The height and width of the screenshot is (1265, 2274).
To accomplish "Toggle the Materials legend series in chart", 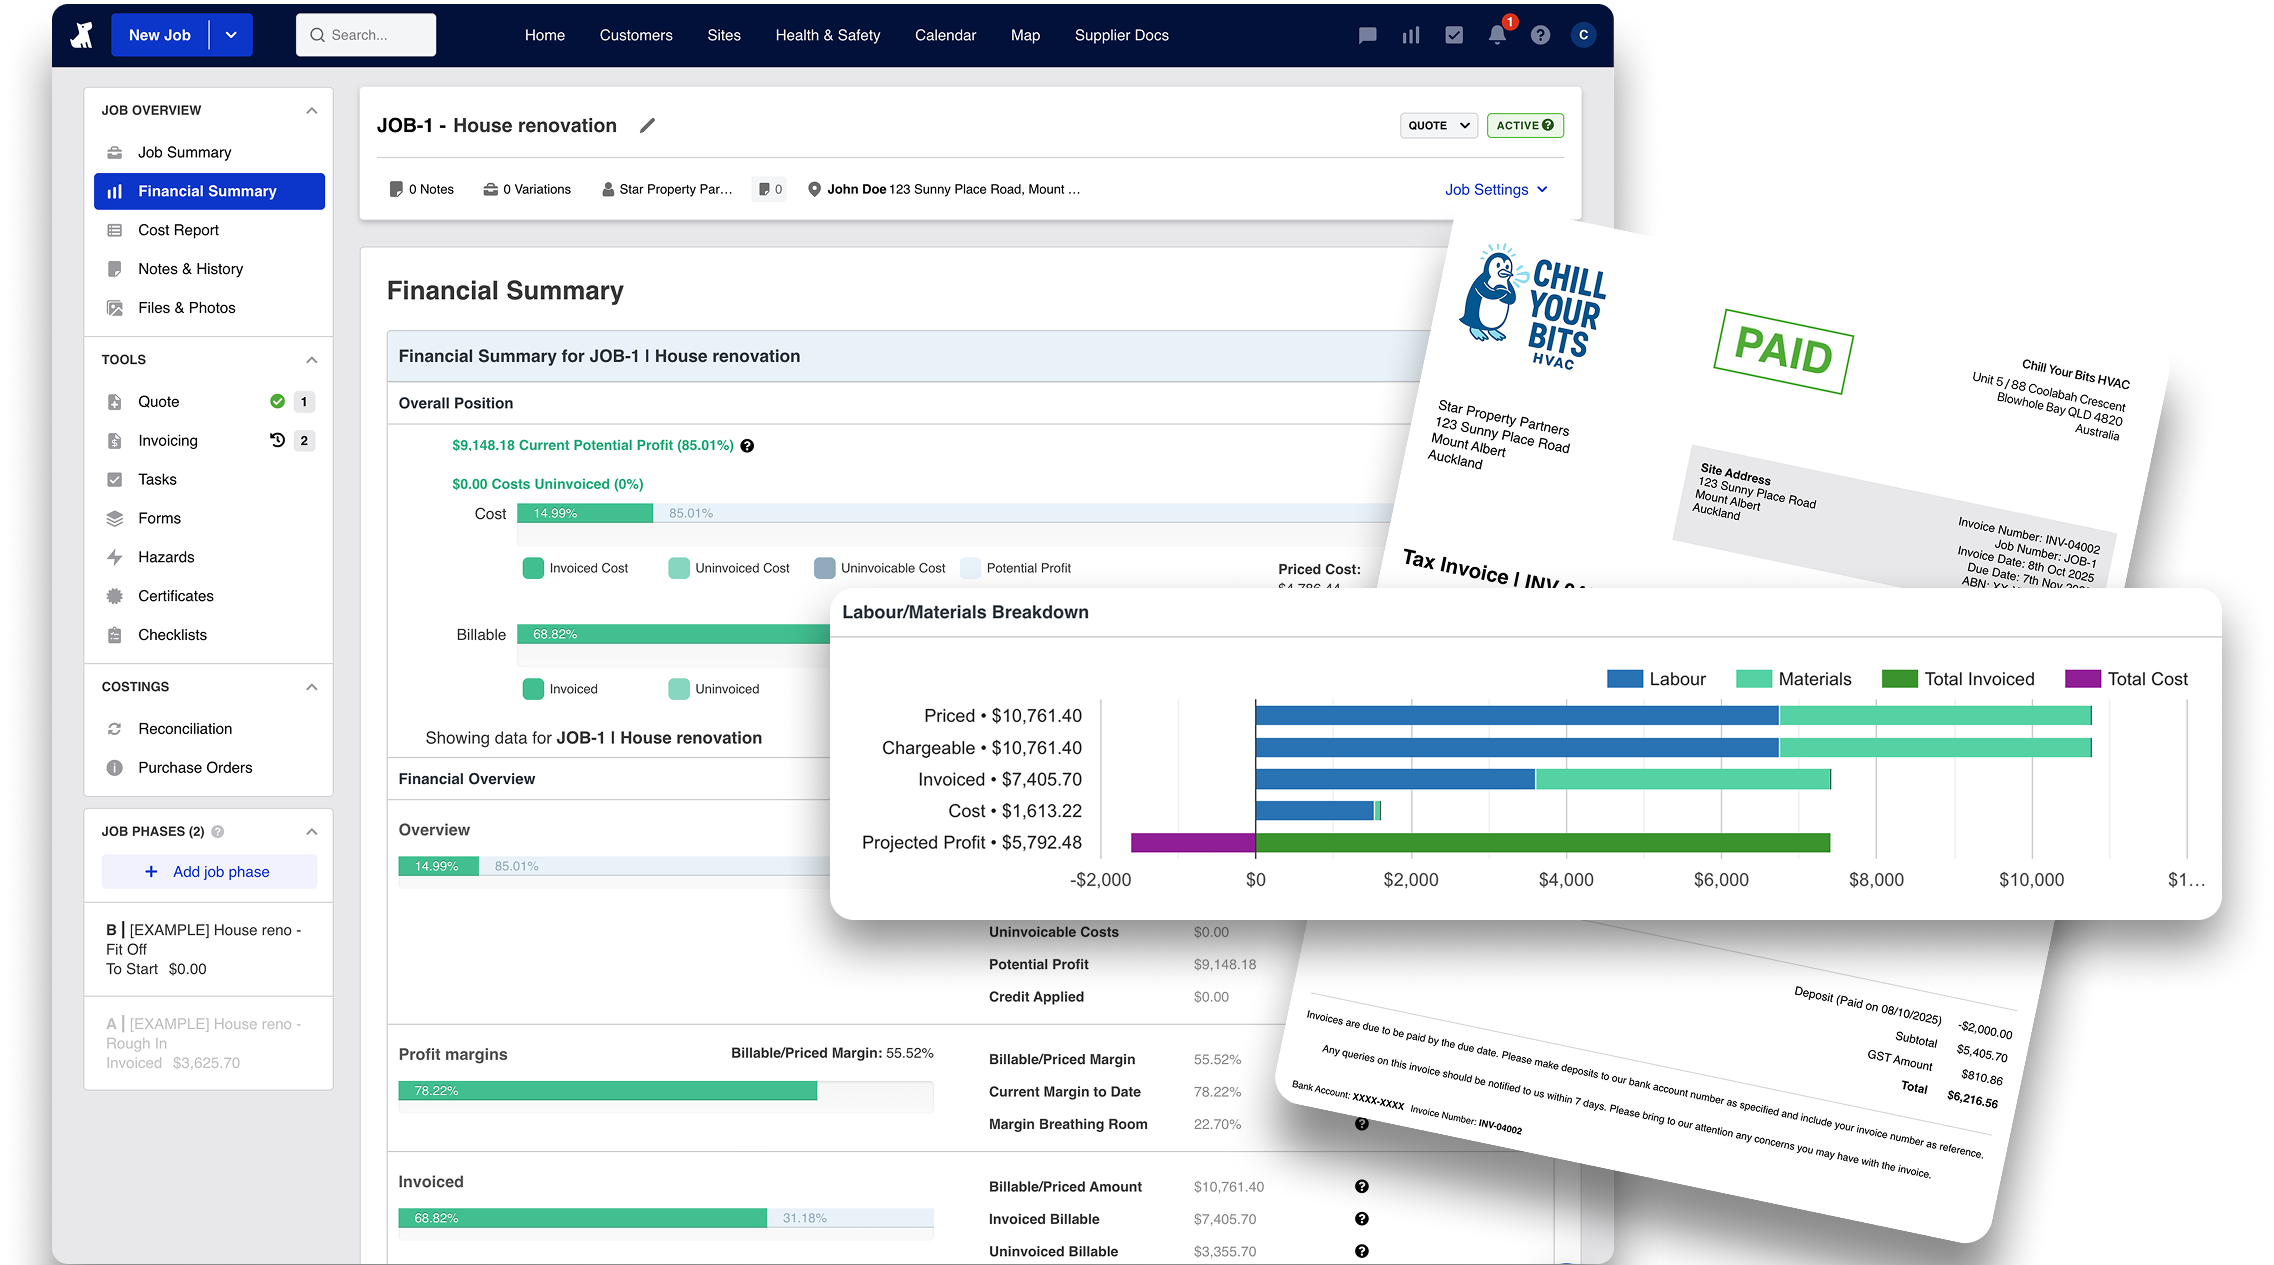I will [x=1794, y=679].
